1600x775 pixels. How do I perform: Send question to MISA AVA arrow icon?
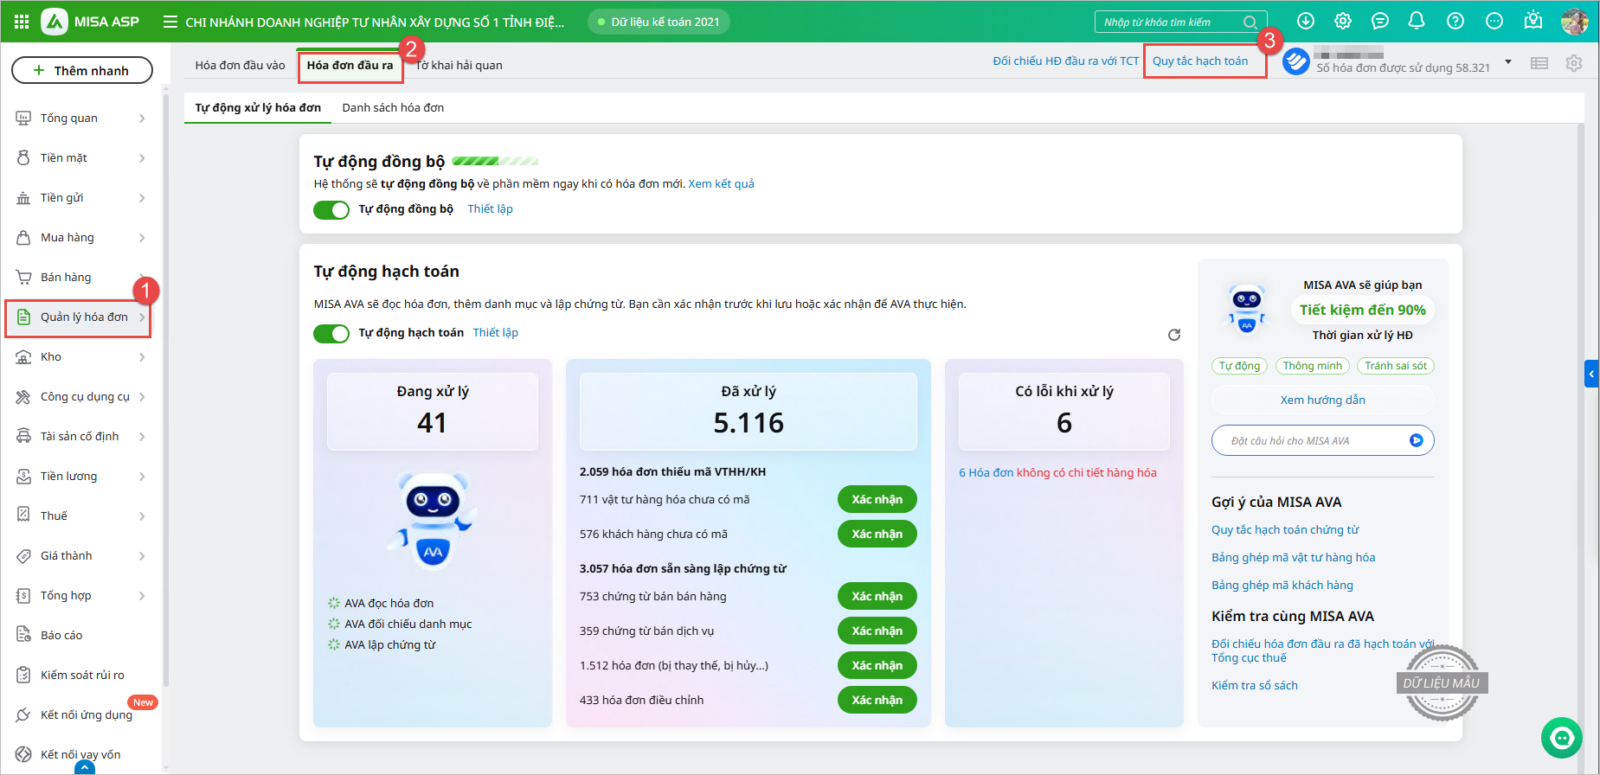click(1416, 440)
